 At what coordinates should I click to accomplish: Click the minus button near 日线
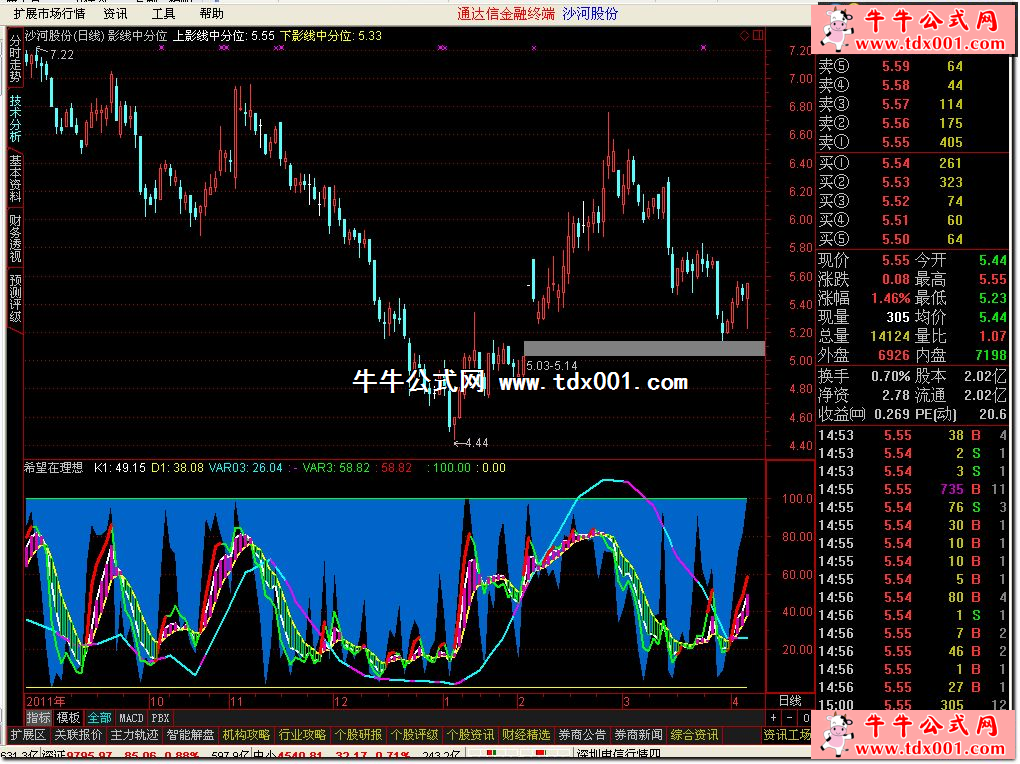click(789, 718)
